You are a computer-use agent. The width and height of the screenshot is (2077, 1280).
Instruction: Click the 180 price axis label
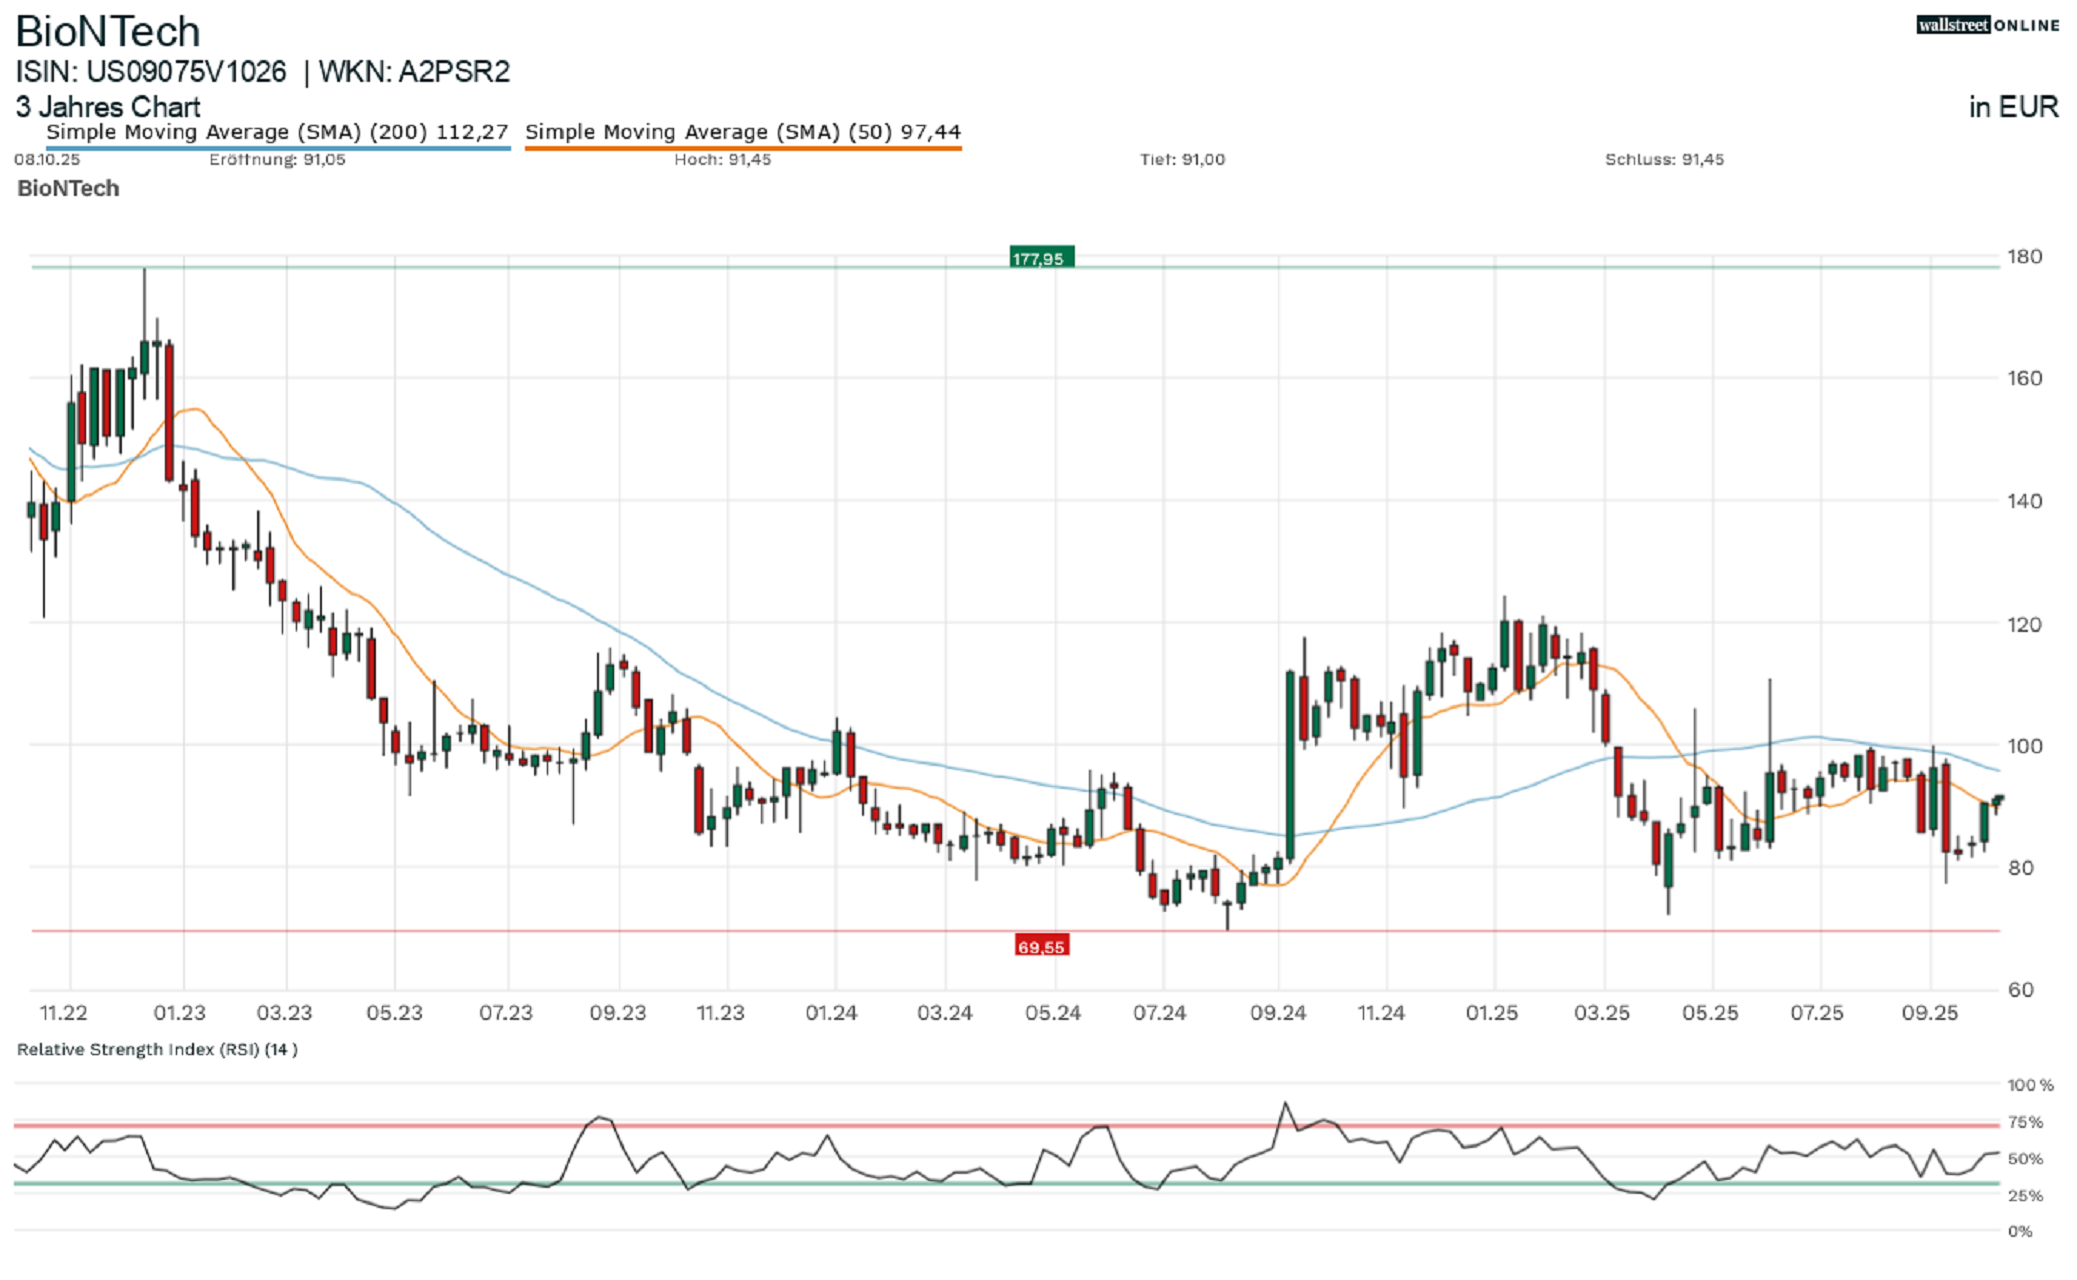coord(2023,257)
